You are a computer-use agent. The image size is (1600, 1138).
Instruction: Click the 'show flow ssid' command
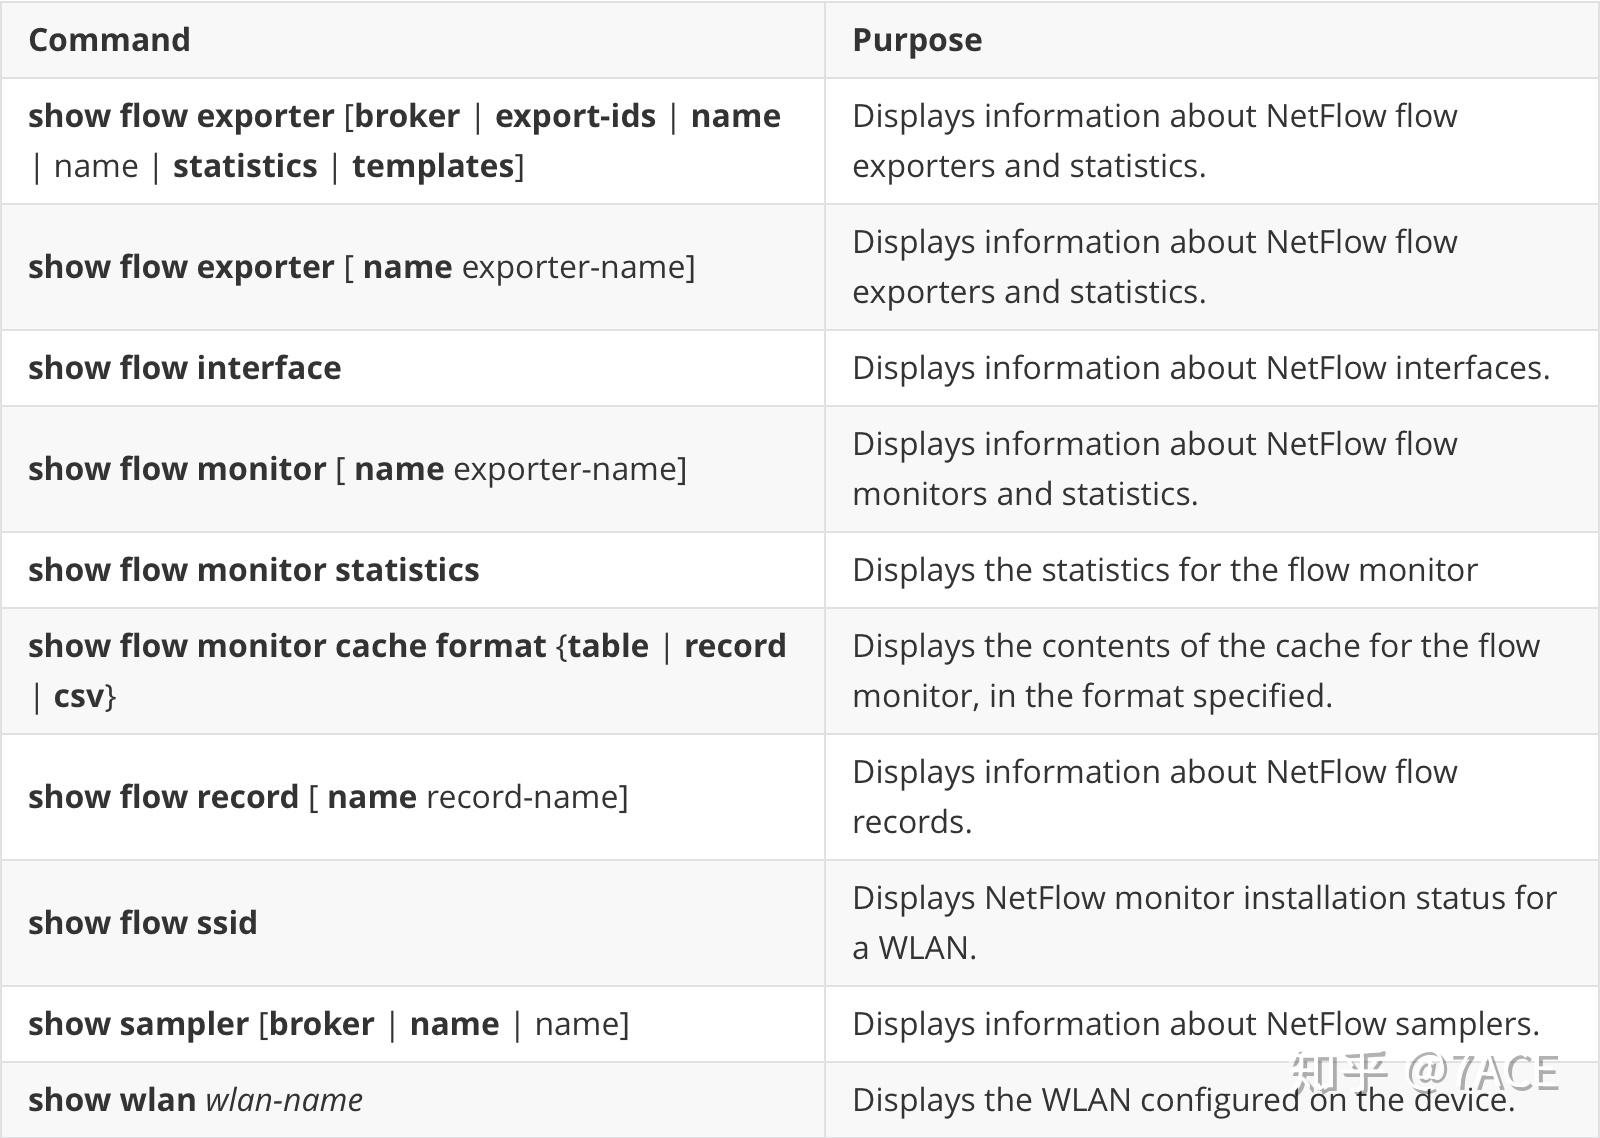click(142, 922)
